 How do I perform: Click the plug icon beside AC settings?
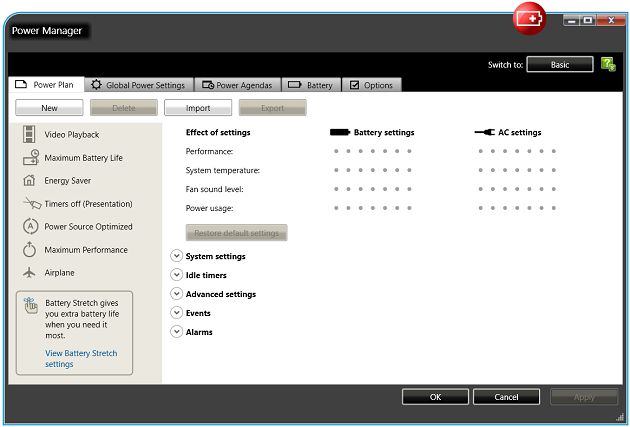484,132
